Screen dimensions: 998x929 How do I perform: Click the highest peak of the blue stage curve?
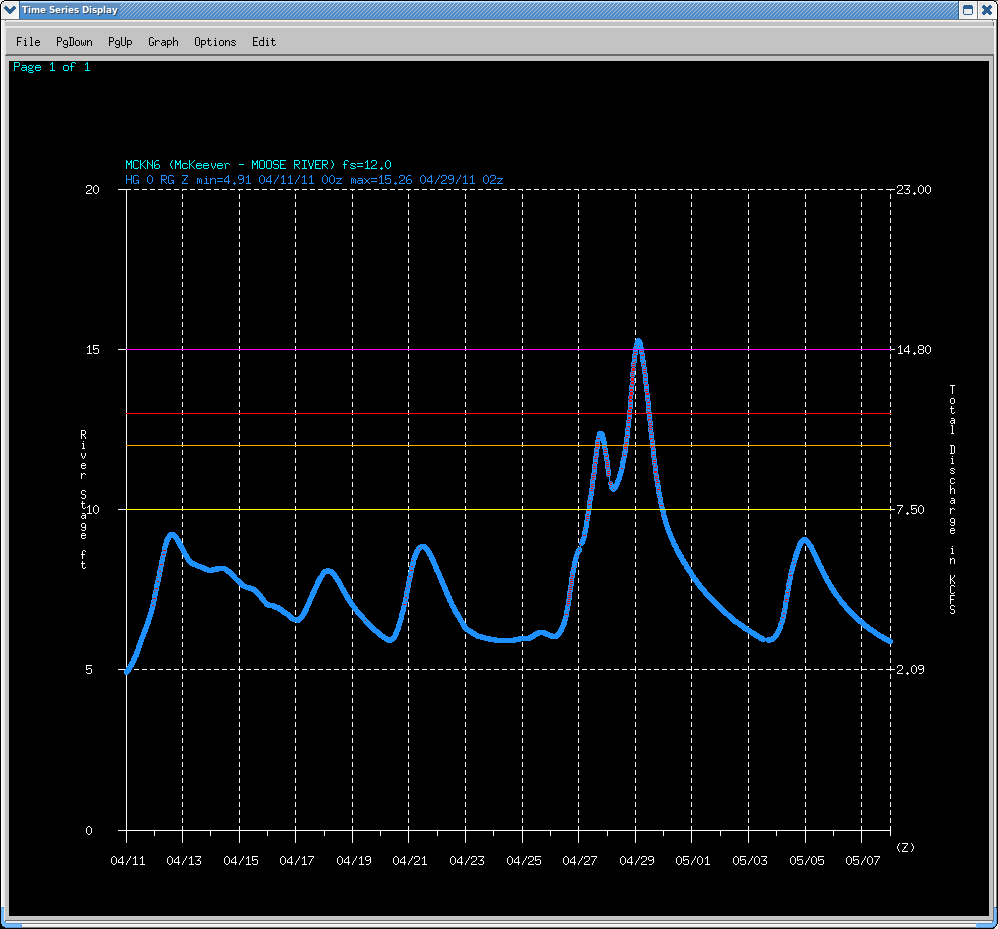click(x=638, y=343)
